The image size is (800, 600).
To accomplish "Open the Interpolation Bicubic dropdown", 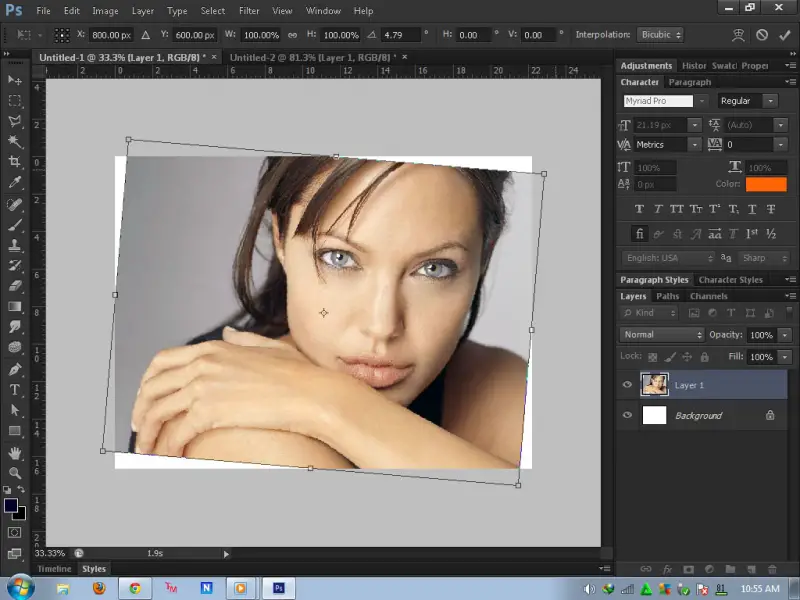I will tap(661, 35).
